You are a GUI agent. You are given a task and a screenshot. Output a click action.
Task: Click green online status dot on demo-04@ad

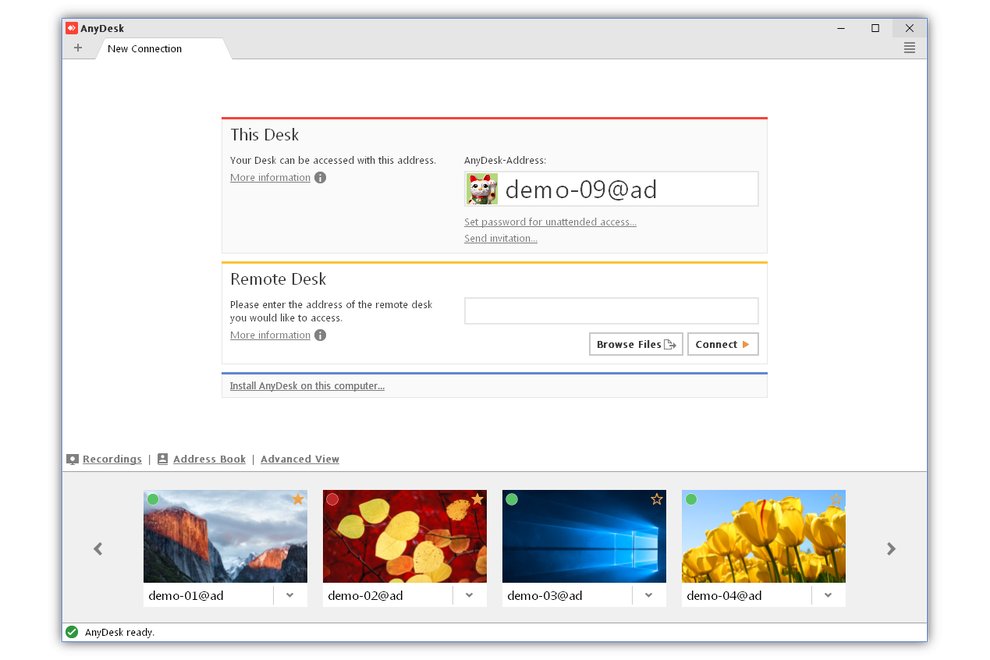691,500
